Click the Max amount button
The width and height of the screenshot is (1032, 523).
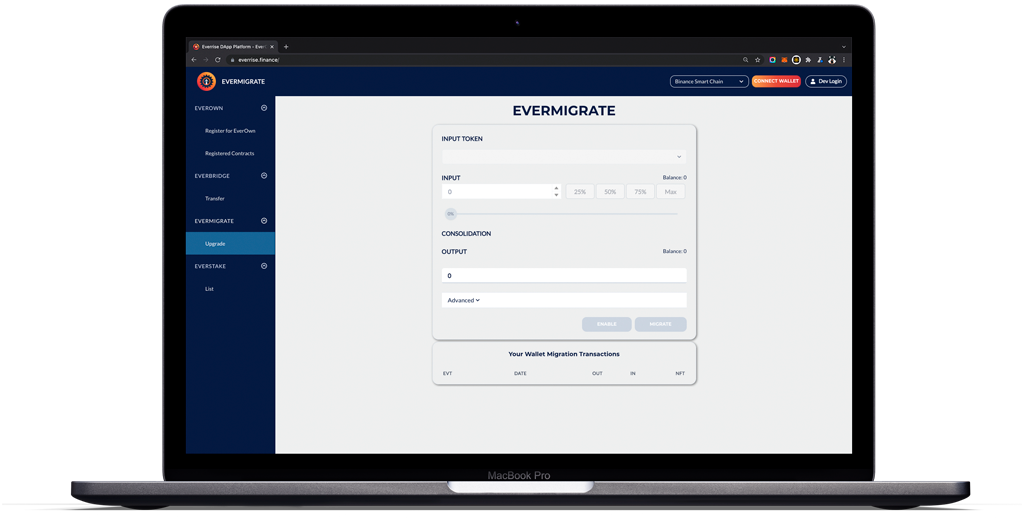(x=671, y=191)
